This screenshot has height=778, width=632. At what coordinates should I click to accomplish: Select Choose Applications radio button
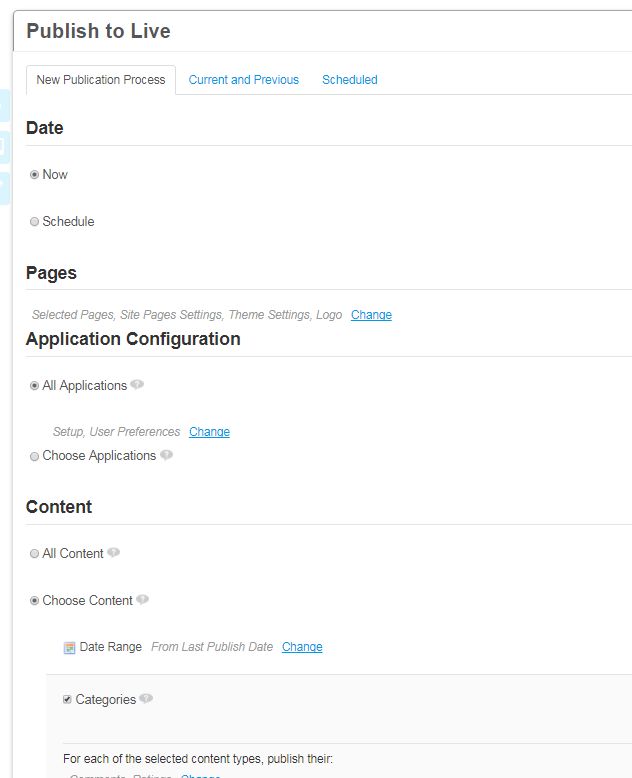tap(35, 456)
